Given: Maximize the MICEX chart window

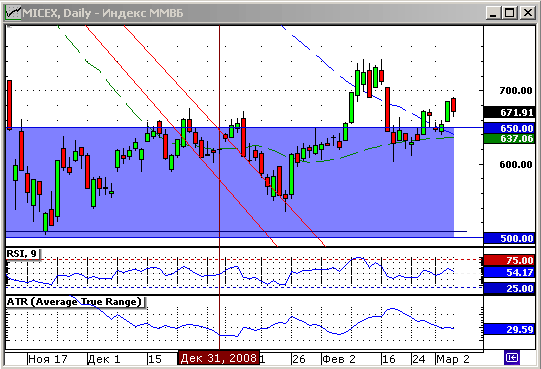Looking at the screenshot, I should [x=510, y=13].
